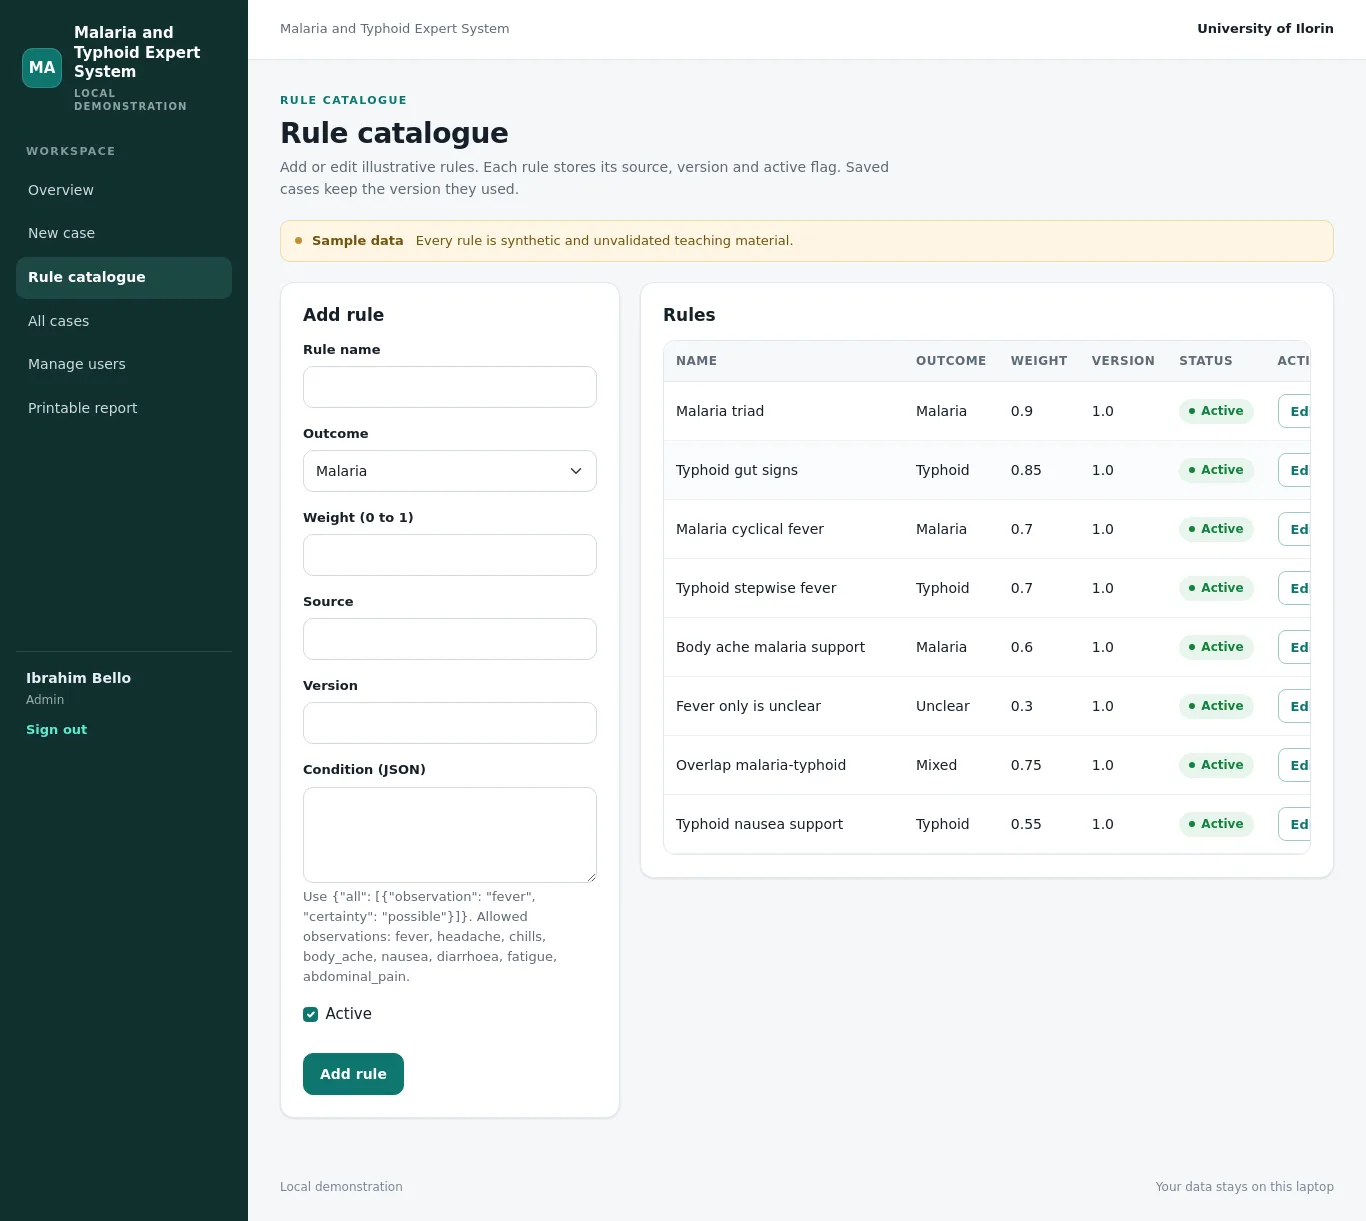Open the Outcome dropdown showing Malaria
The height and width of the screenshot is (1221, 1366).
click(450, 471)
